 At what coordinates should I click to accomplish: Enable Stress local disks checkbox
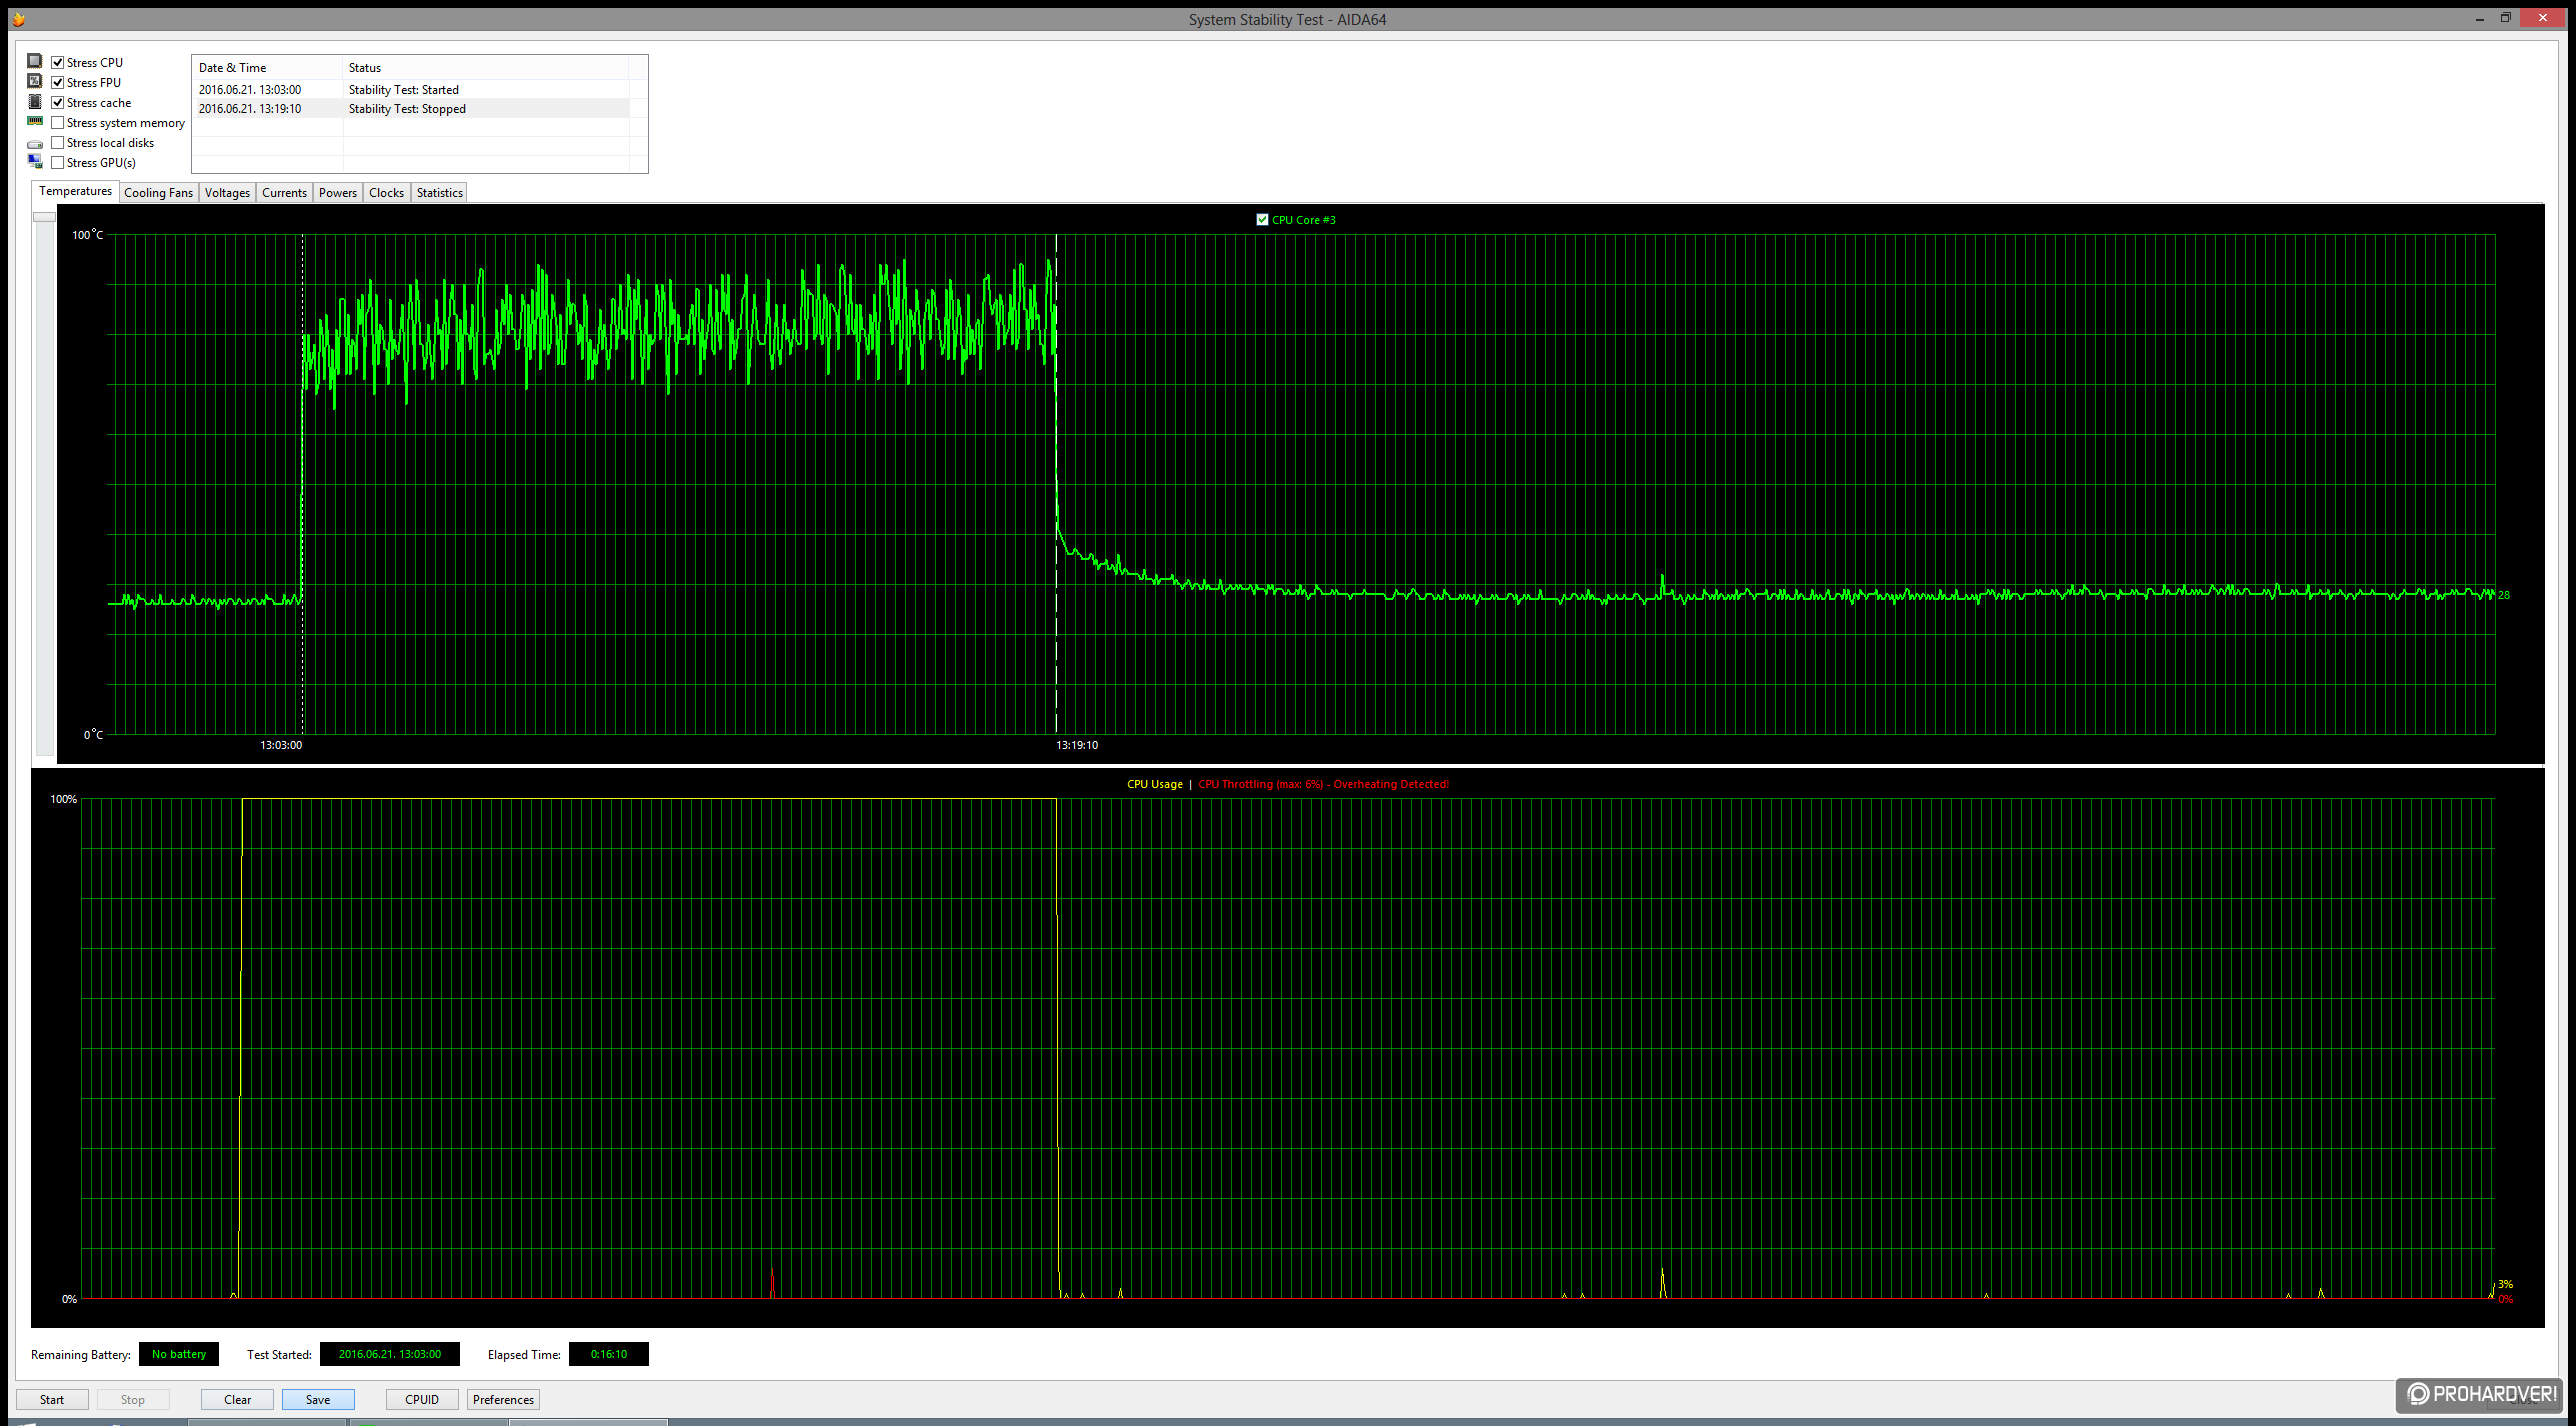58,142
